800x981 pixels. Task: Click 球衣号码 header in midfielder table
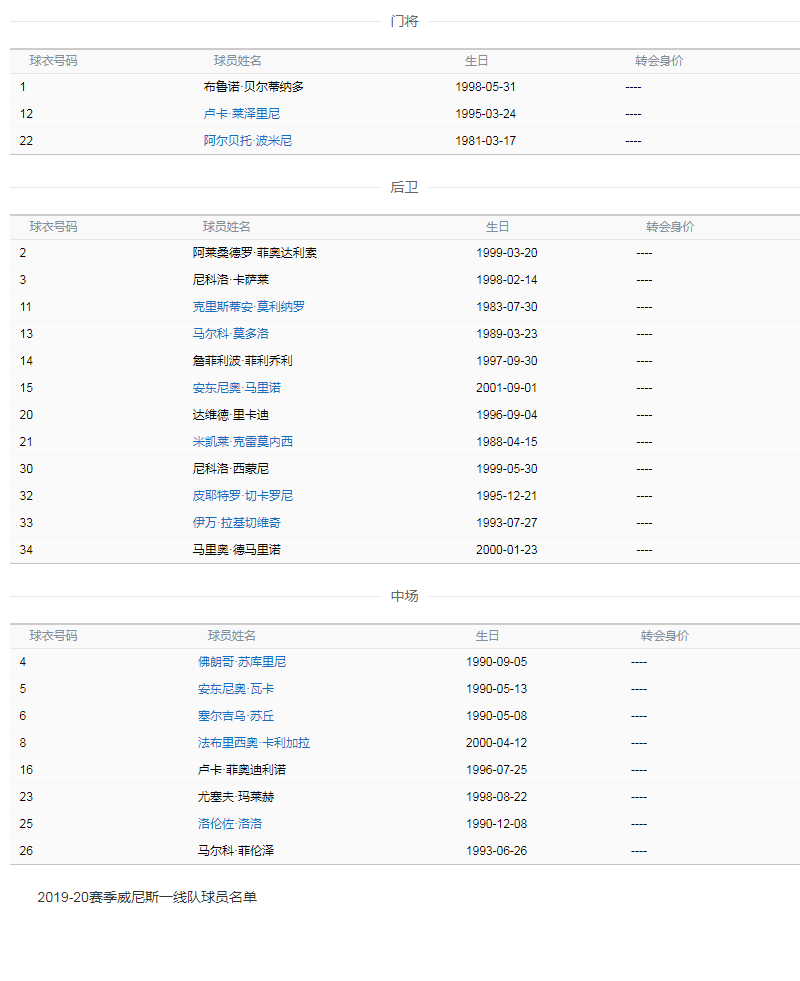(53, 636)
